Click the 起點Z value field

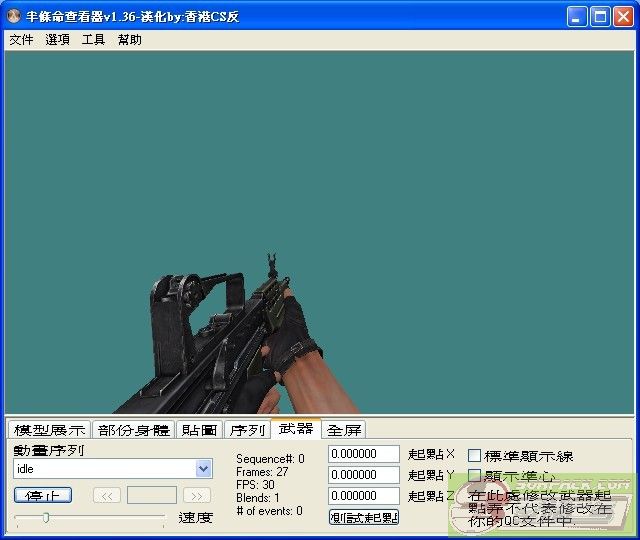point(364,496)
